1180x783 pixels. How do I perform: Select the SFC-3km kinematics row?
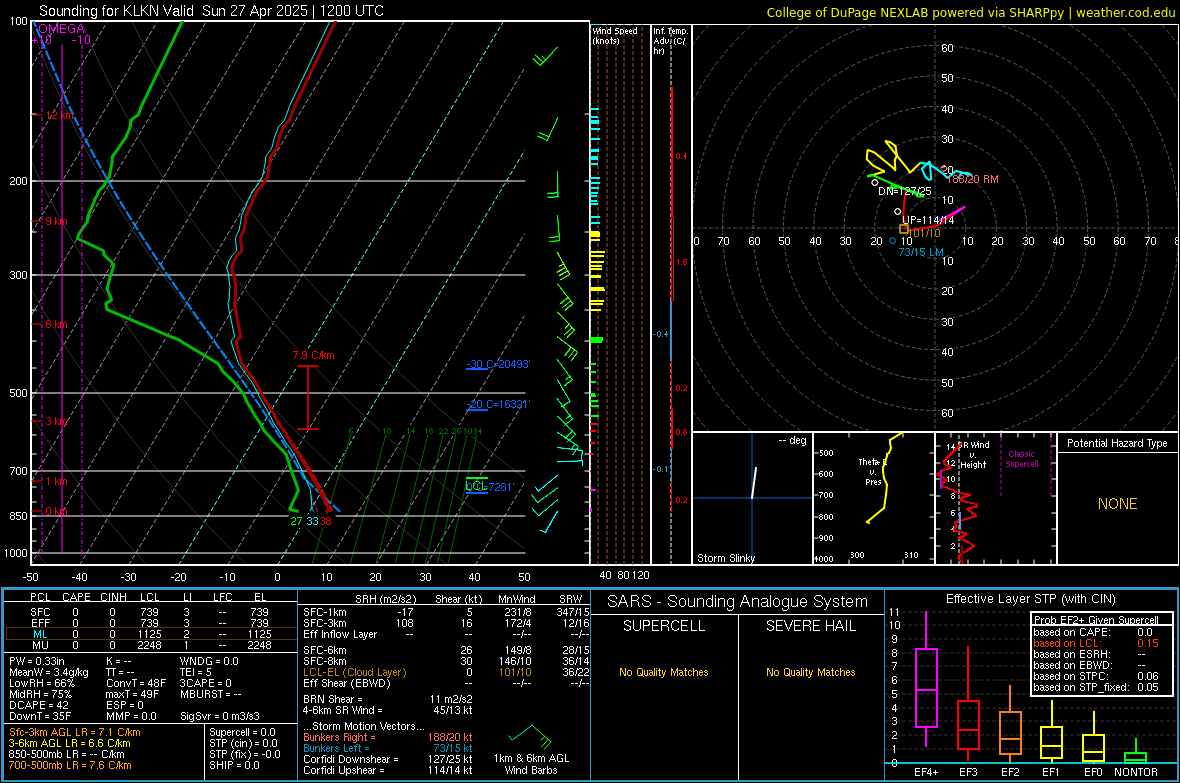[446, 623]
